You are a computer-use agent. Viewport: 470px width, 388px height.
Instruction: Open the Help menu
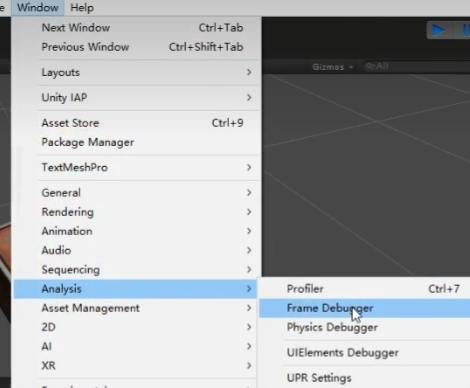[x=82, y=7]
